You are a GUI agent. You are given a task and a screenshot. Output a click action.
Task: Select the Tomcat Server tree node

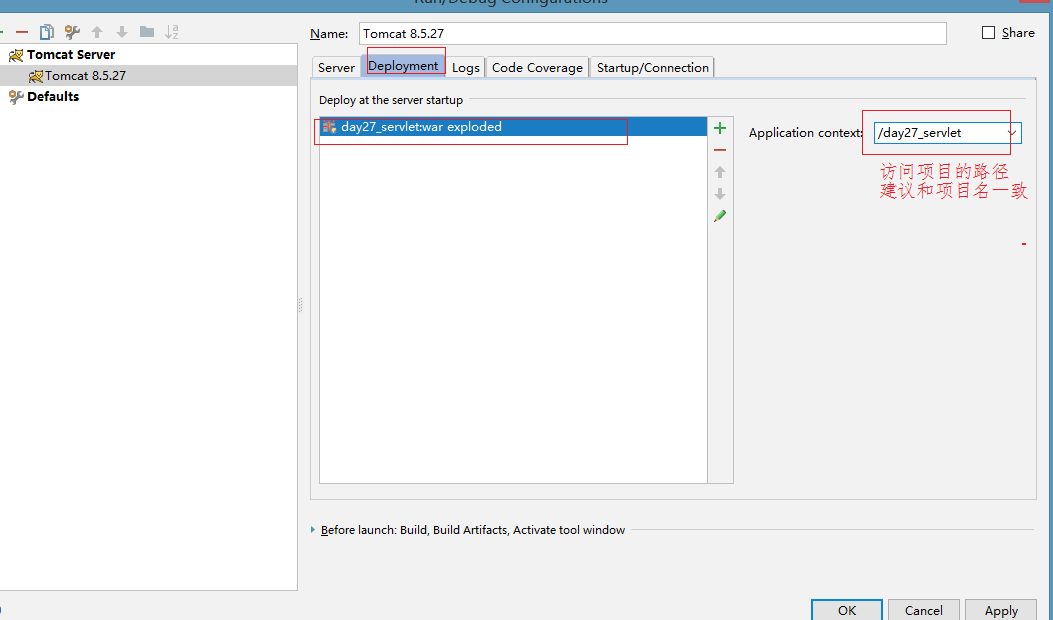[x=70, y=55]
